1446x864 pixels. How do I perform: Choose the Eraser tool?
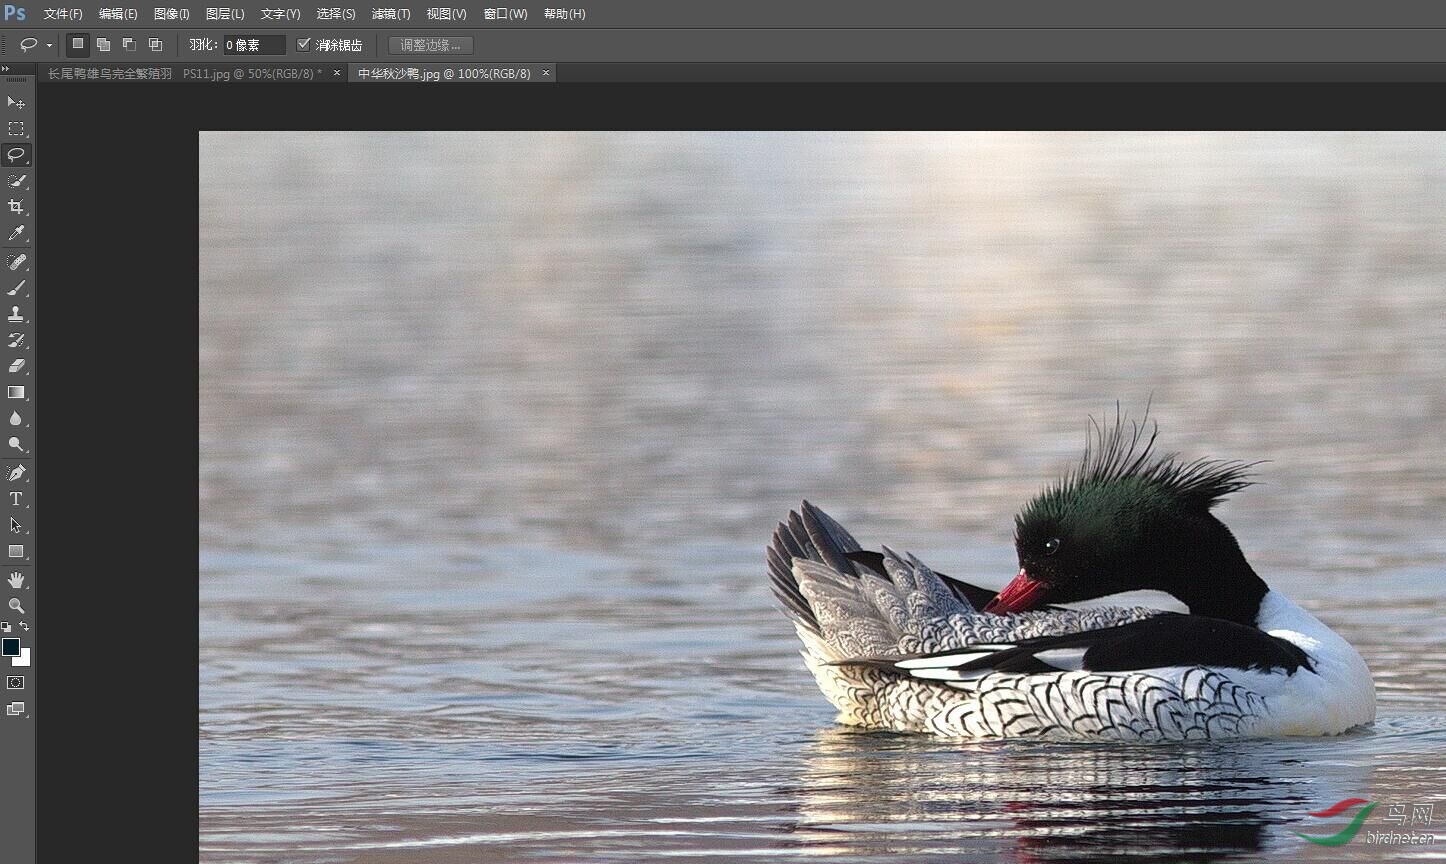tap(16, 366)
